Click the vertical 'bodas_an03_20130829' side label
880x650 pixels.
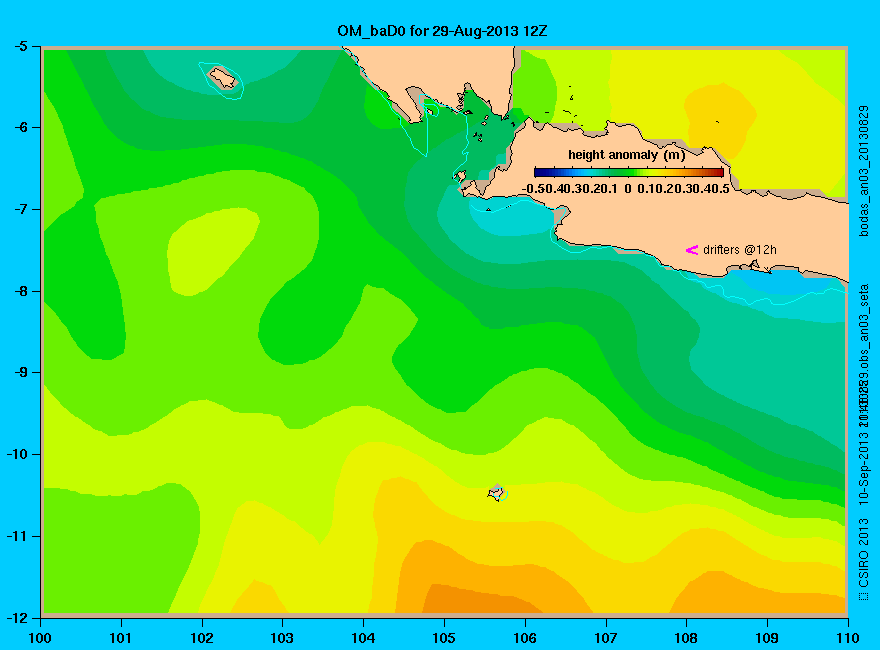(864, 171)
